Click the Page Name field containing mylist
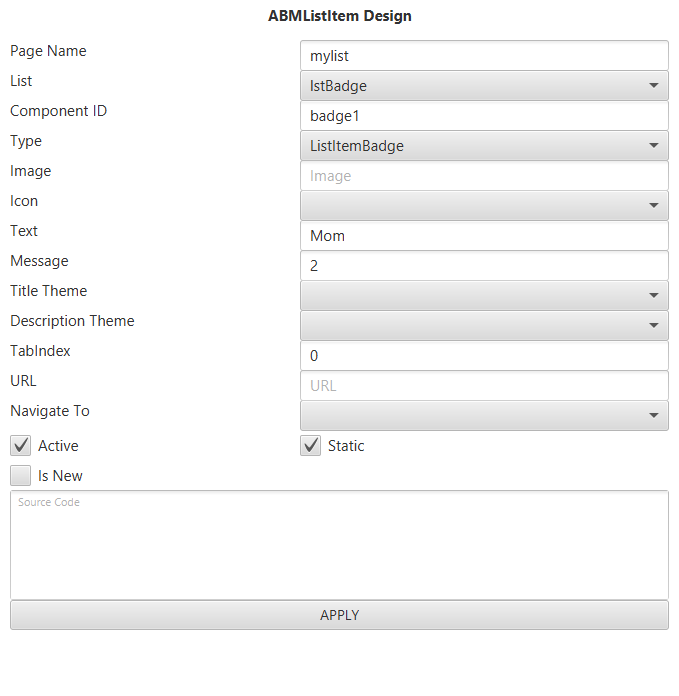 pos(484,56)
